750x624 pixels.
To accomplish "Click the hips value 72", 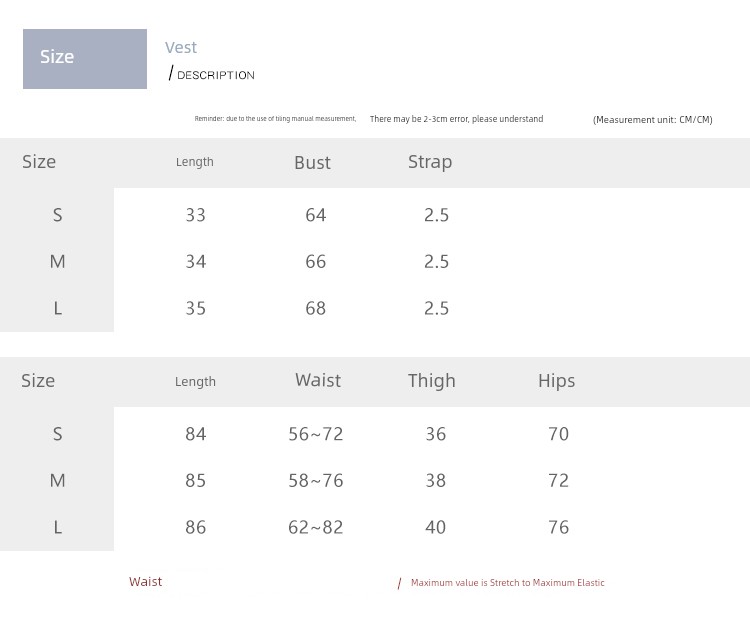I will (559, 480).
